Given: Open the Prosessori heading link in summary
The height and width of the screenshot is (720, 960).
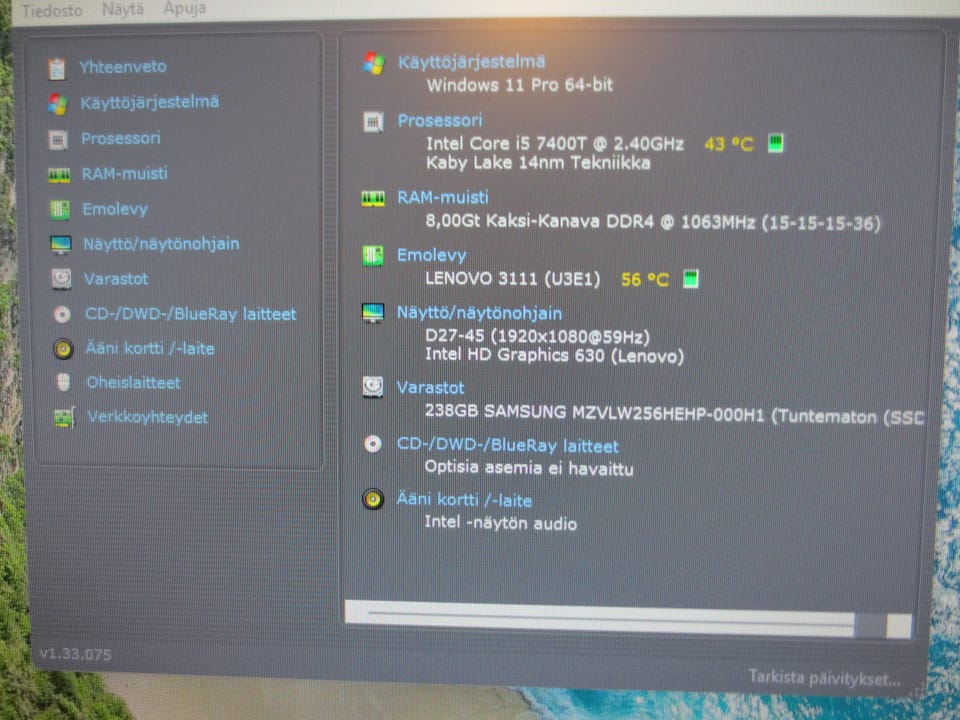Looking at the screenshot, I should 440,120.
